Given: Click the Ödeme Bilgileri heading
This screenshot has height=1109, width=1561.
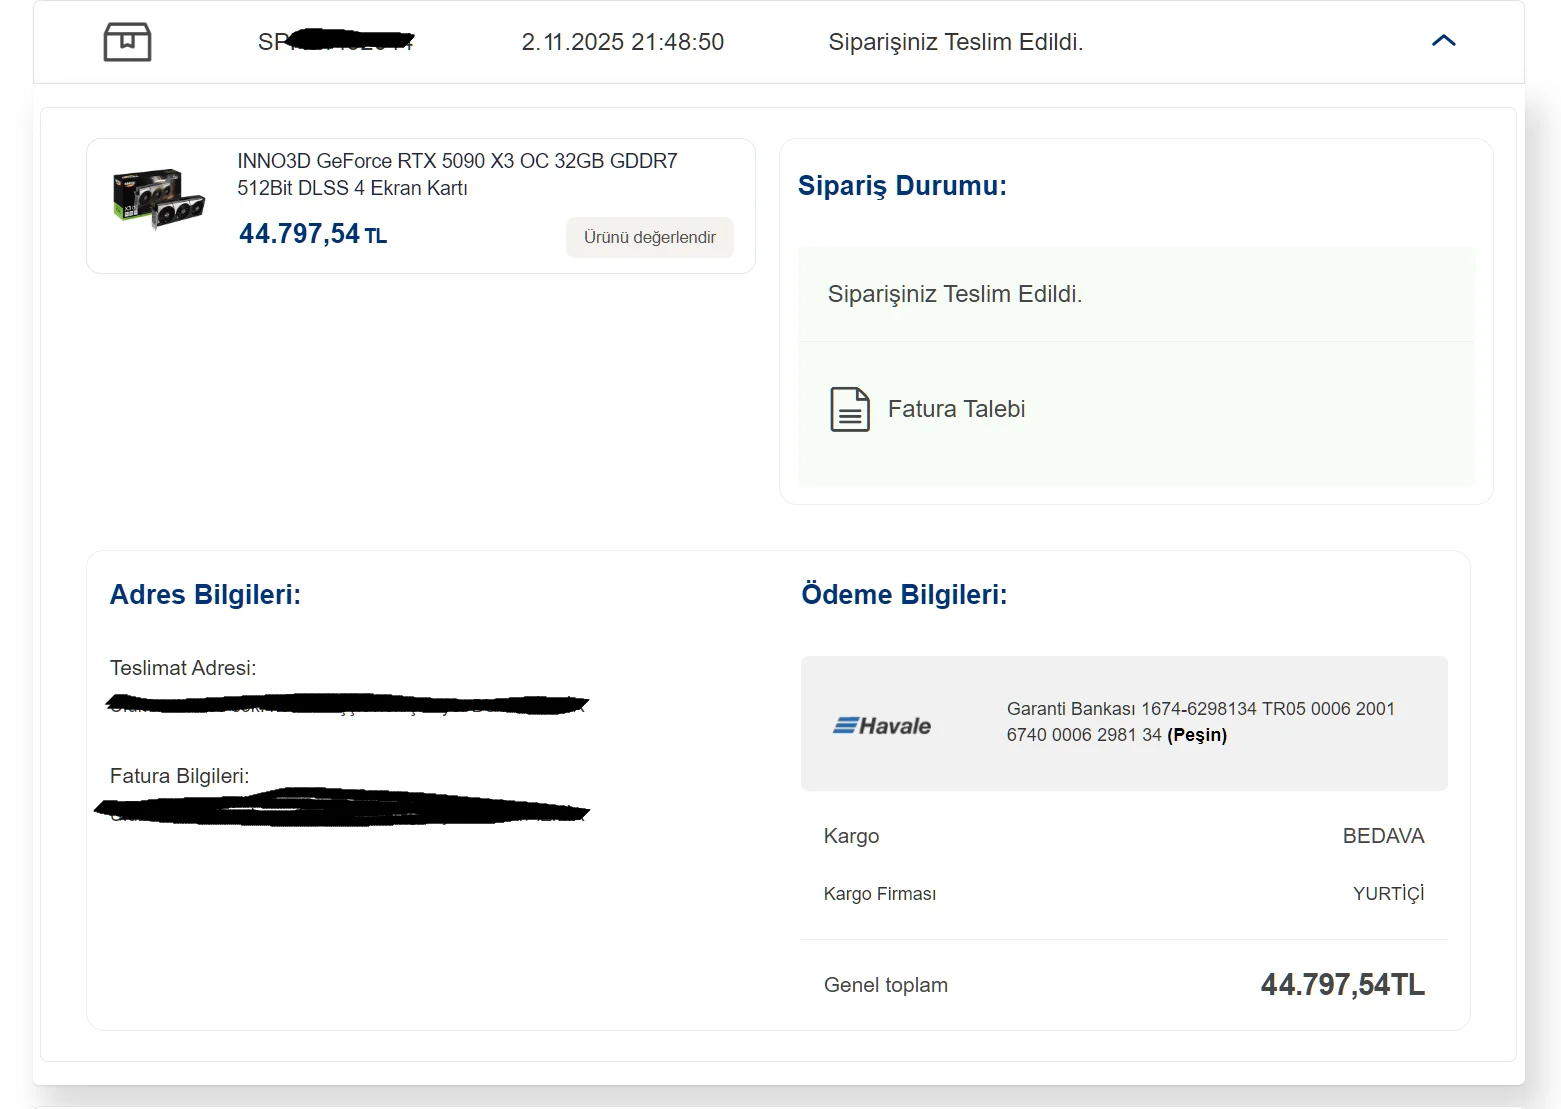Looking at the screenshot, I should click(x=904, y=595).
